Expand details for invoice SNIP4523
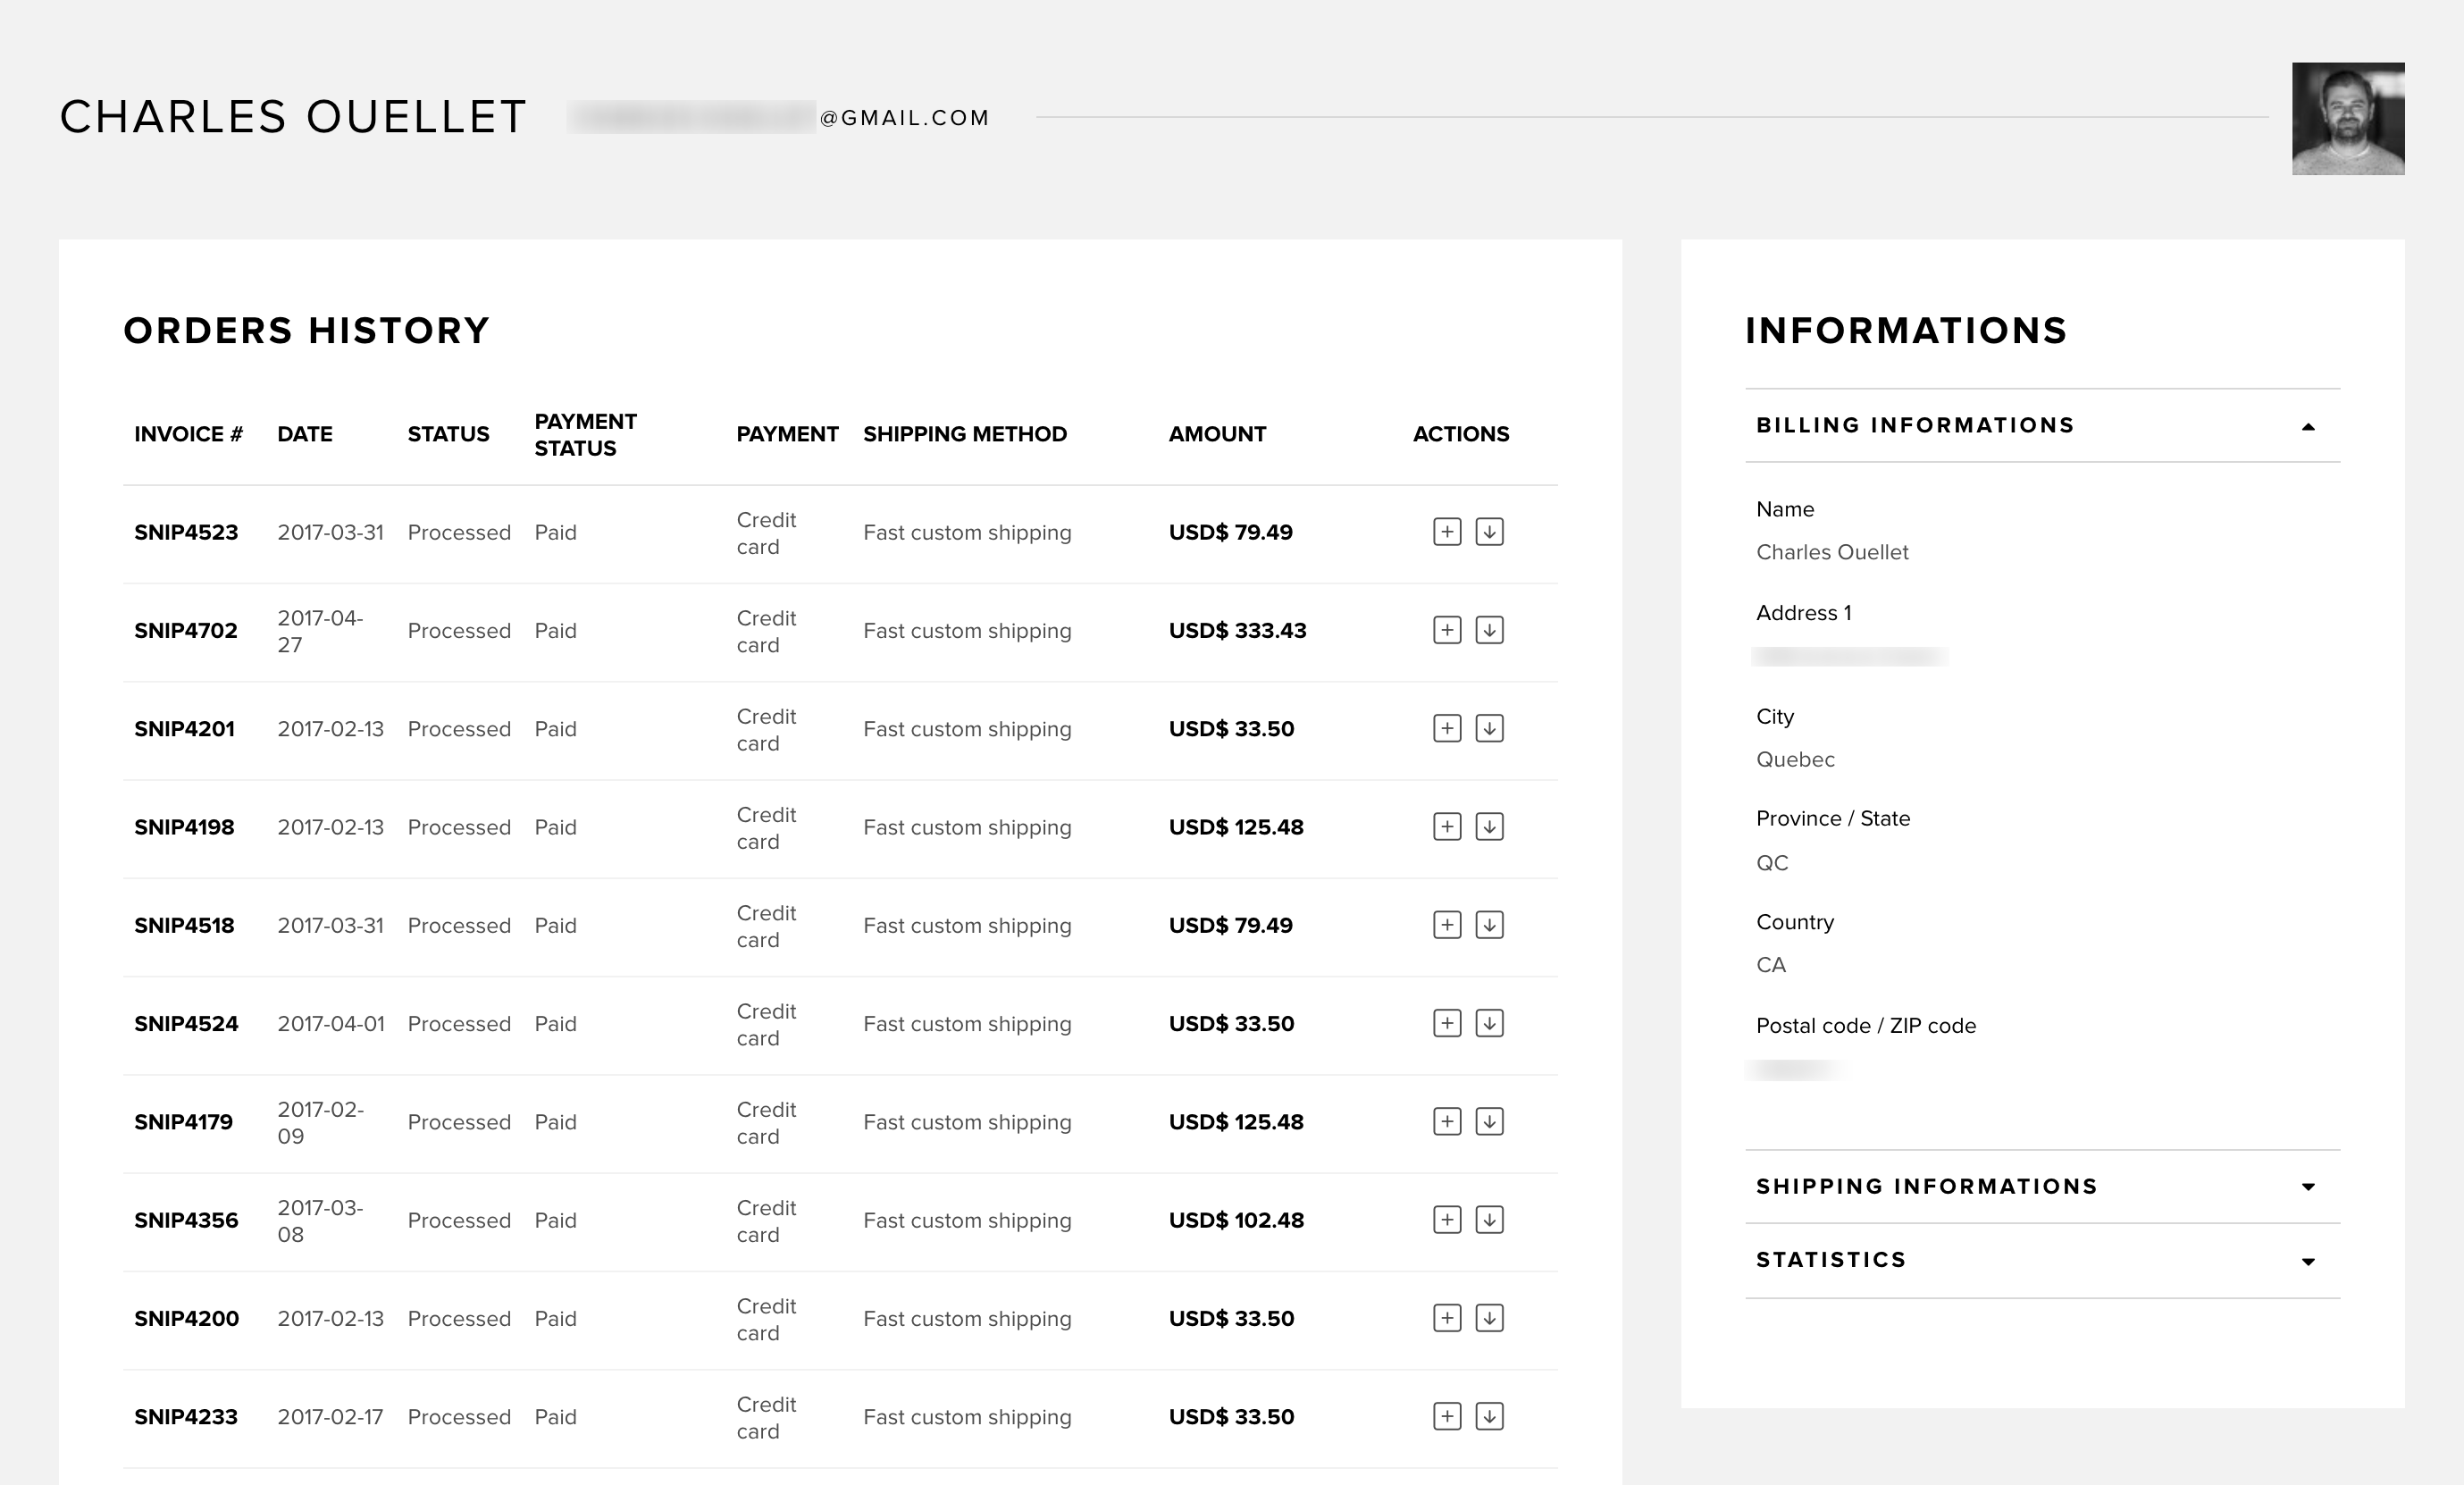The height and width of the screenshot is (1485, 2464). 1447,532
